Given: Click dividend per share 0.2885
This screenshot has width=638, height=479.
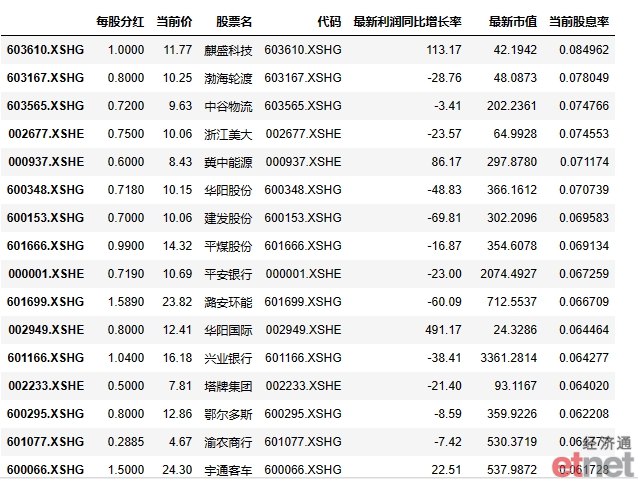Looking at the screenshot, I should [126, 442].
